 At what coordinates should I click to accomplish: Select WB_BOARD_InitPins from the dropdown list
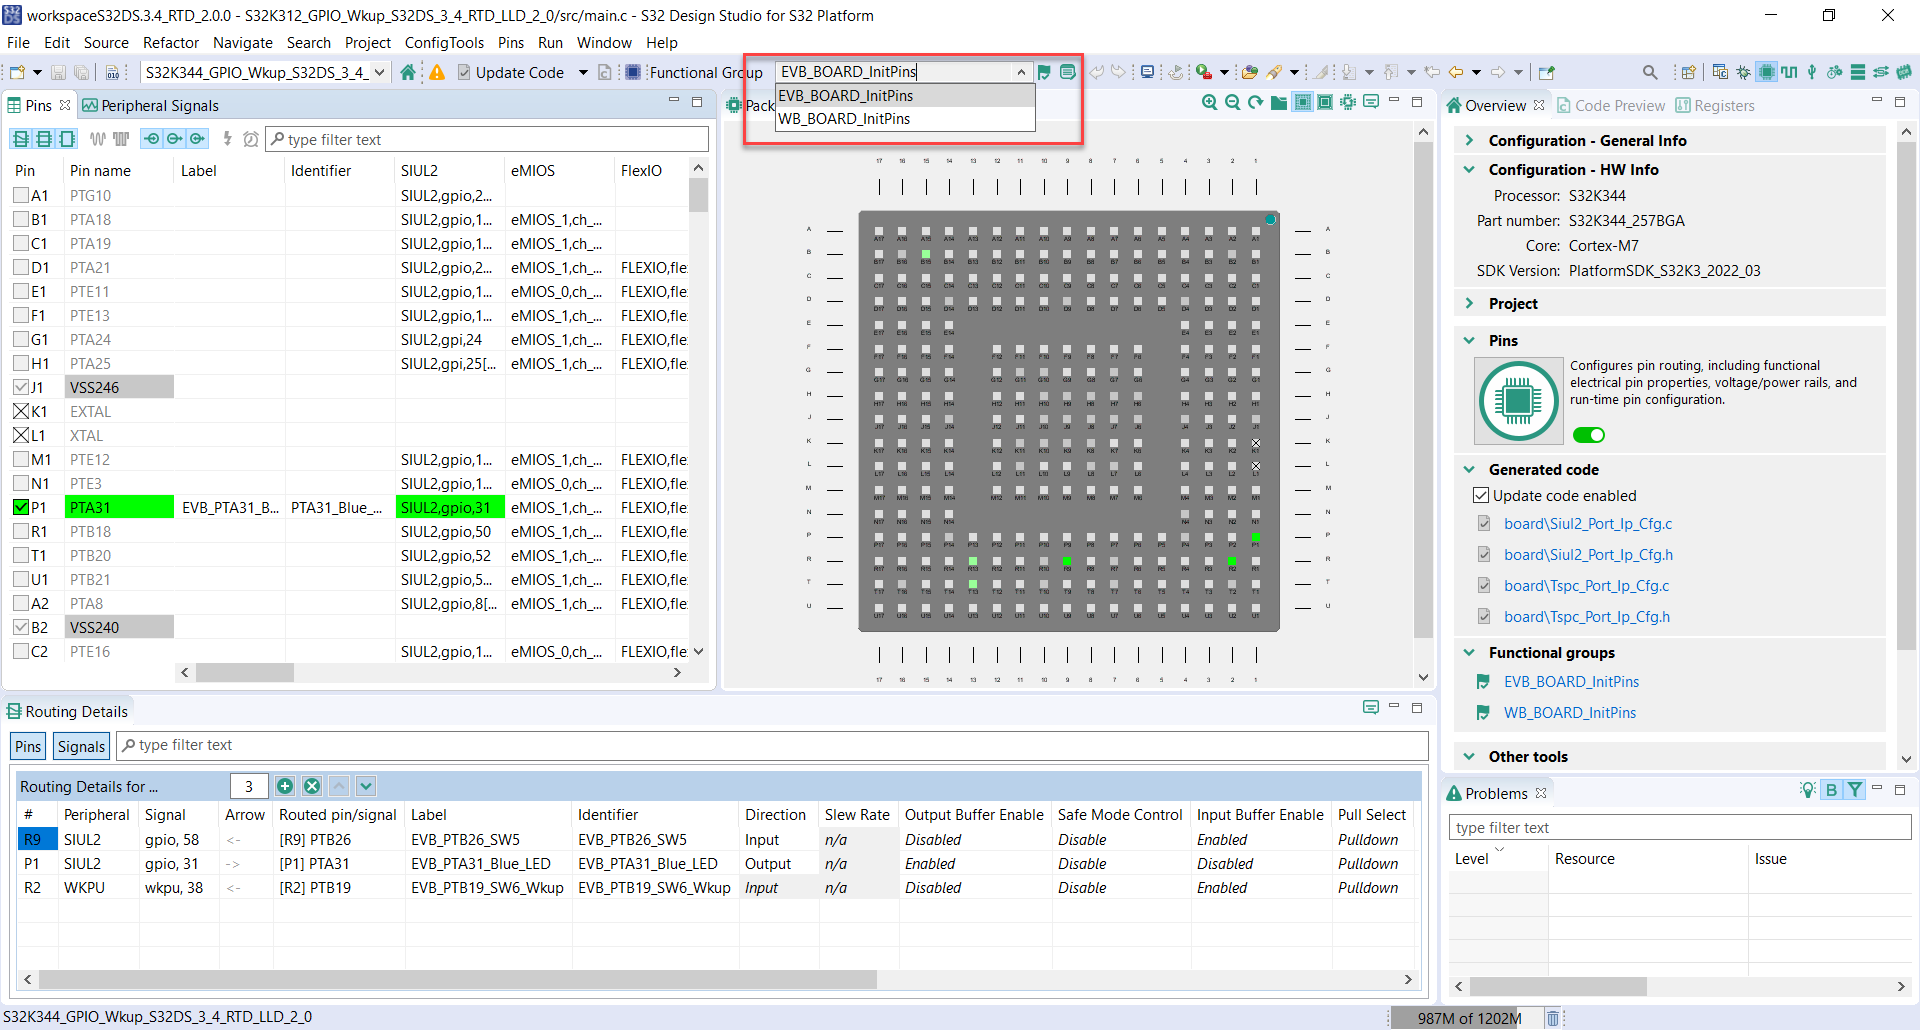click(905, 119)
